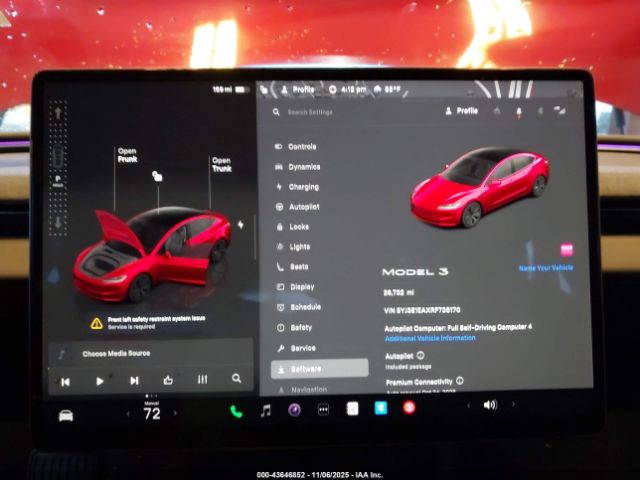Like the current track with thumbs-up

pos(168,380)
